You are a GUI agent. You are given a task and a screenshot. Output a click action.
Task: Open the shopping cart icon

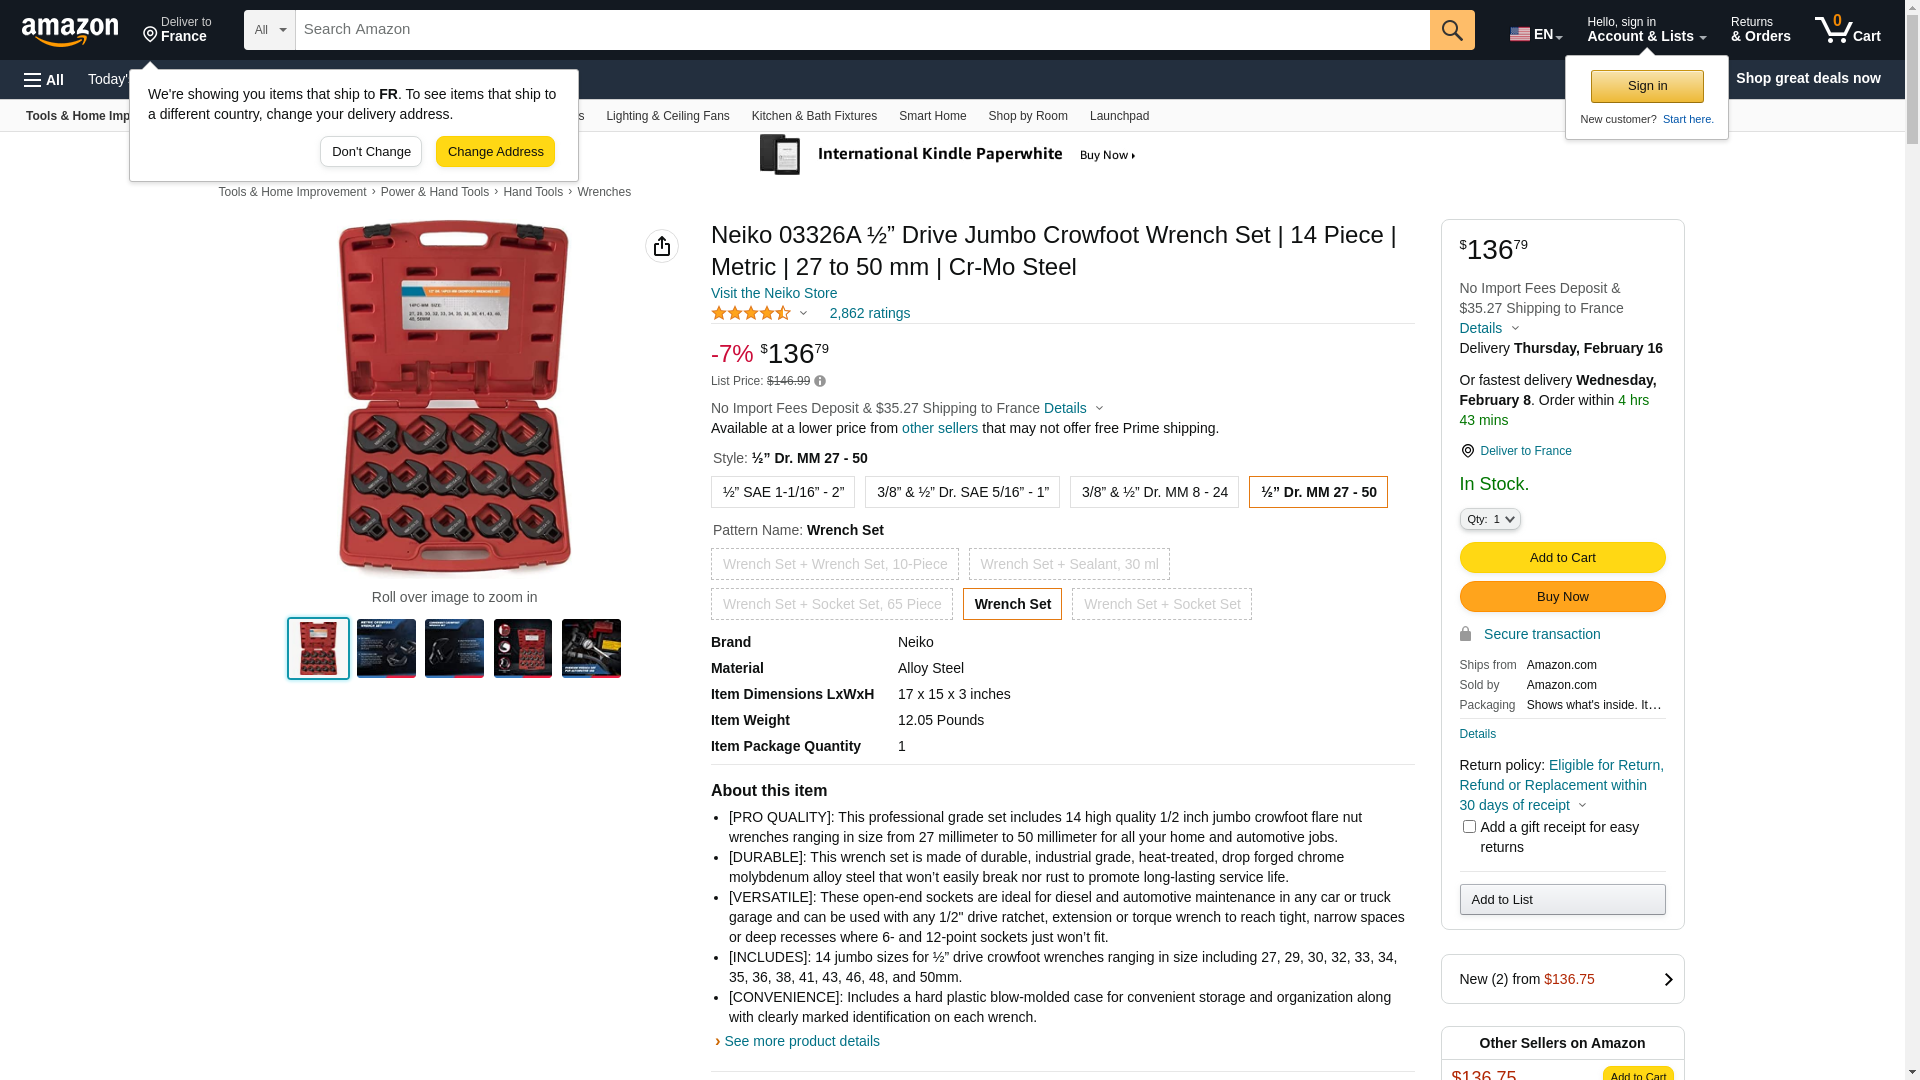(x=1847, y=30)
